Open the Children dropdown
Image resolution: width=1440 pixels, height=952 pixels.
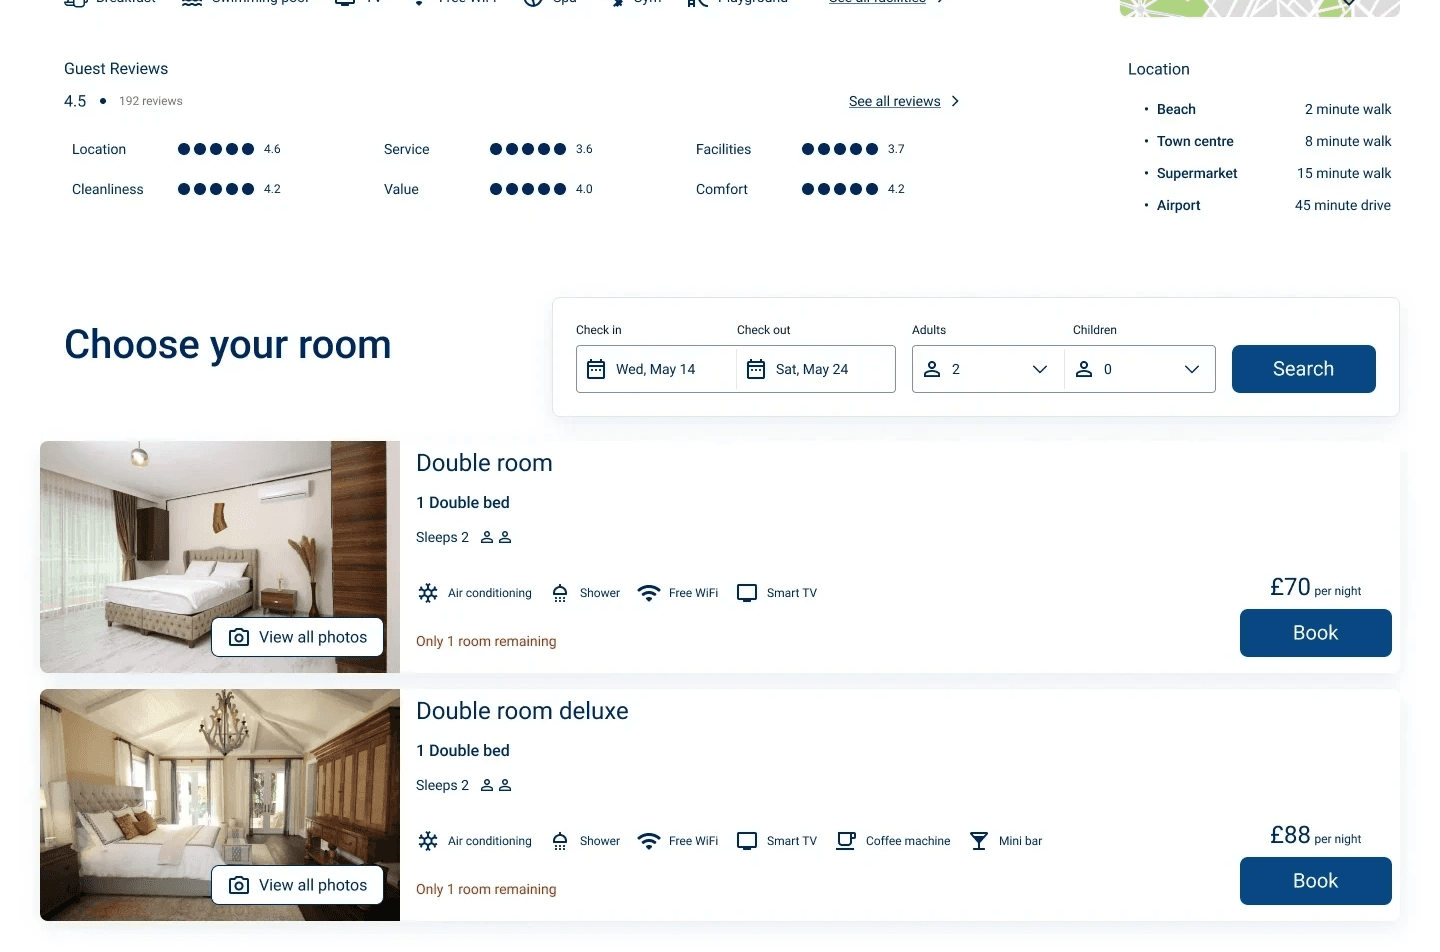pos(1140,369)
